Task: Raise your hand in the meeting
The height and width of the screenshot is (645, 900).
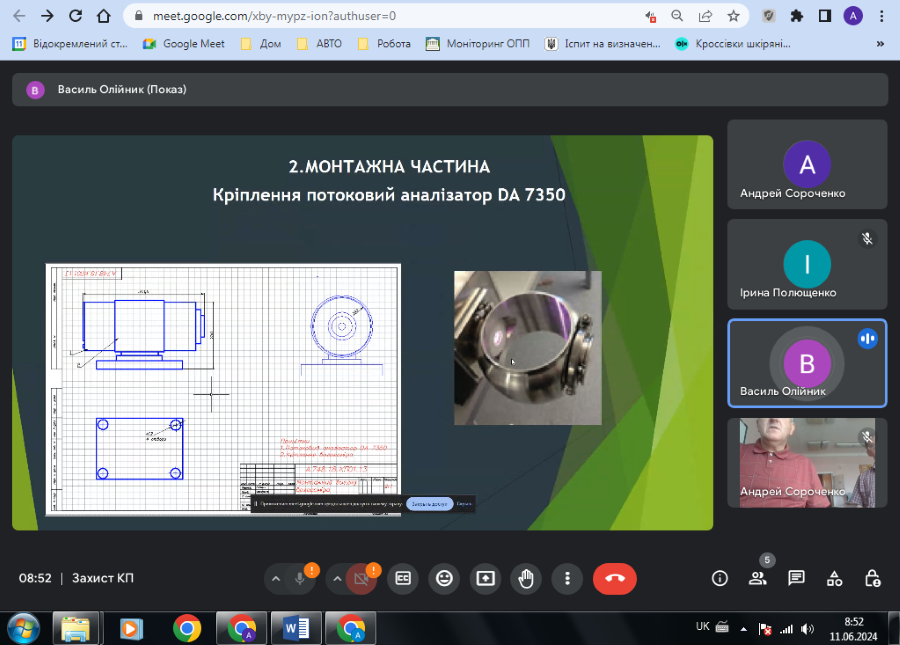Action: pos(526,578)
